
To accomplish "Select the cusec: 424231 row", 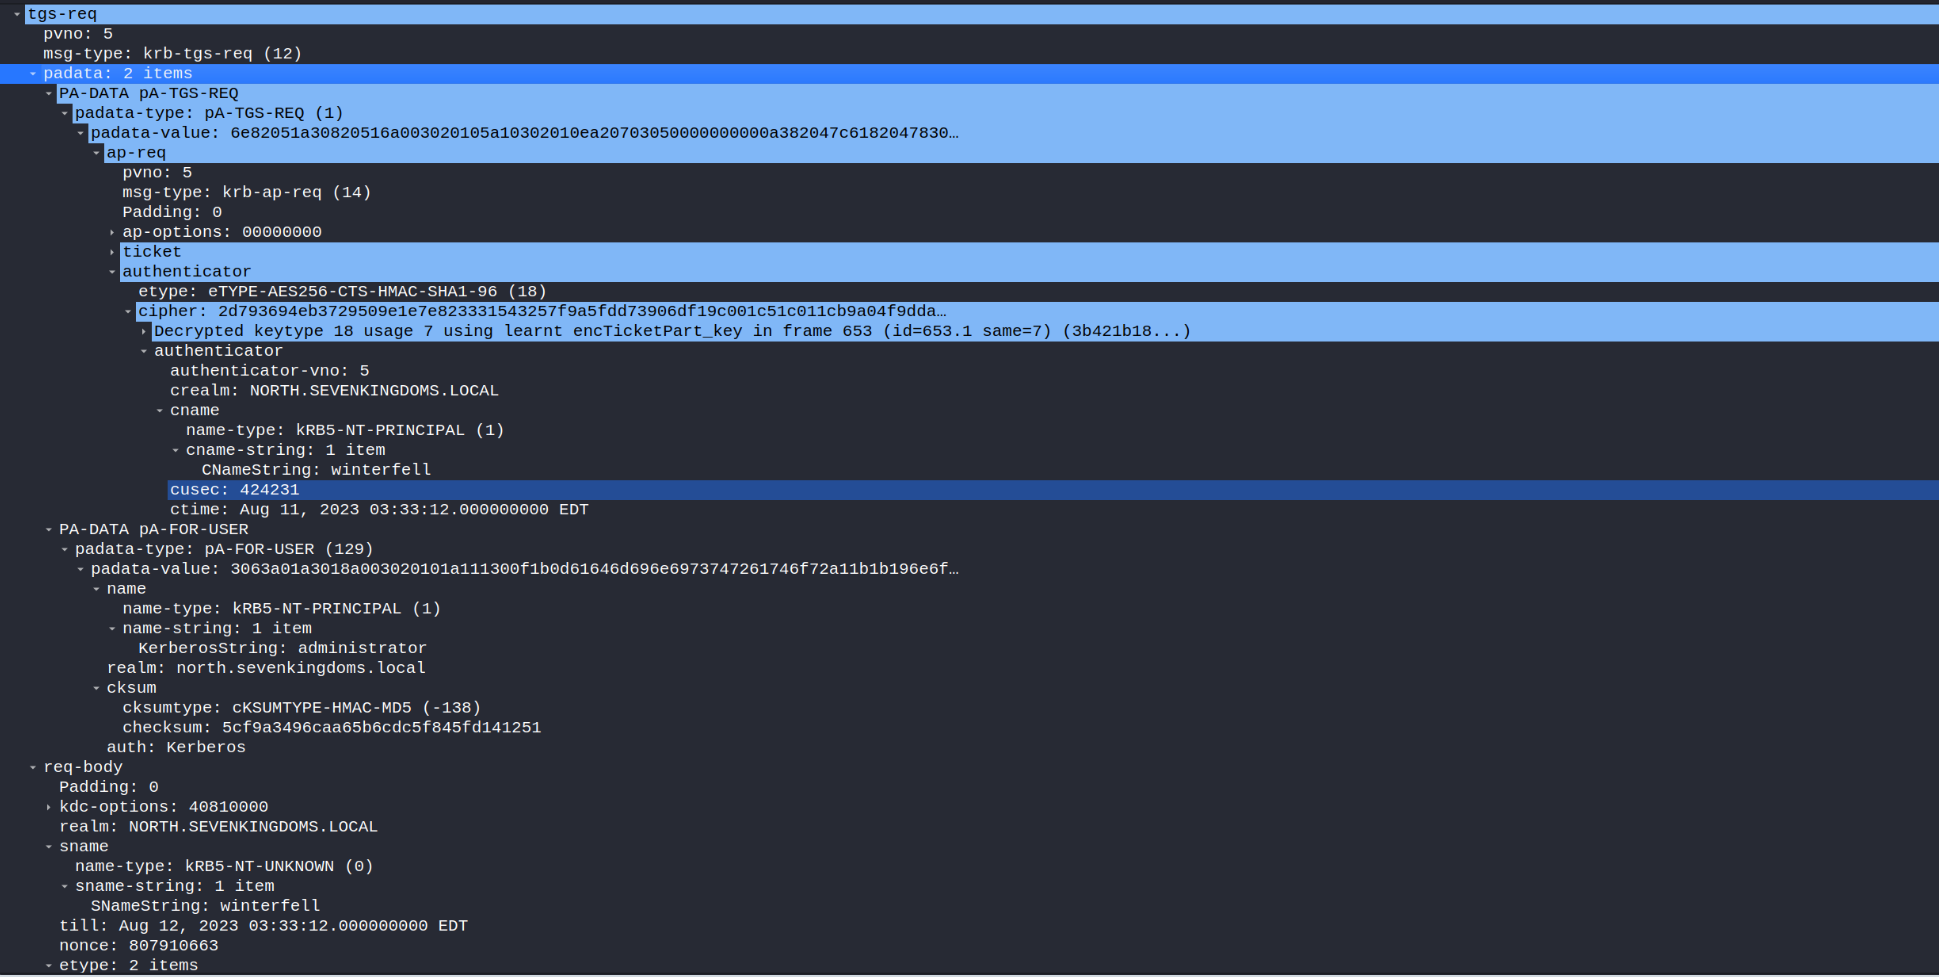I will pos(234,490).
